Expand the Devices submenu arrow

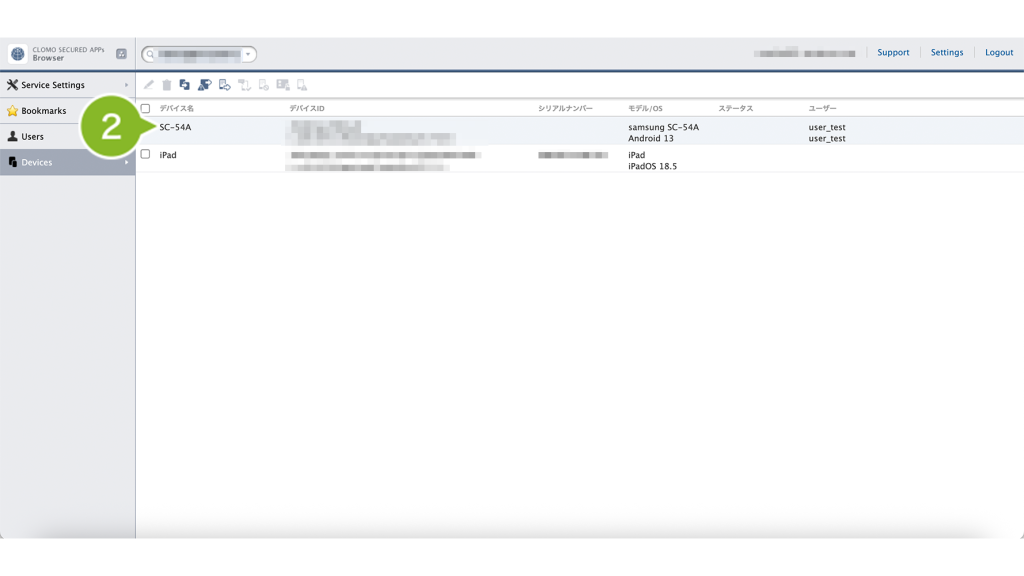(x=126, y=162)
